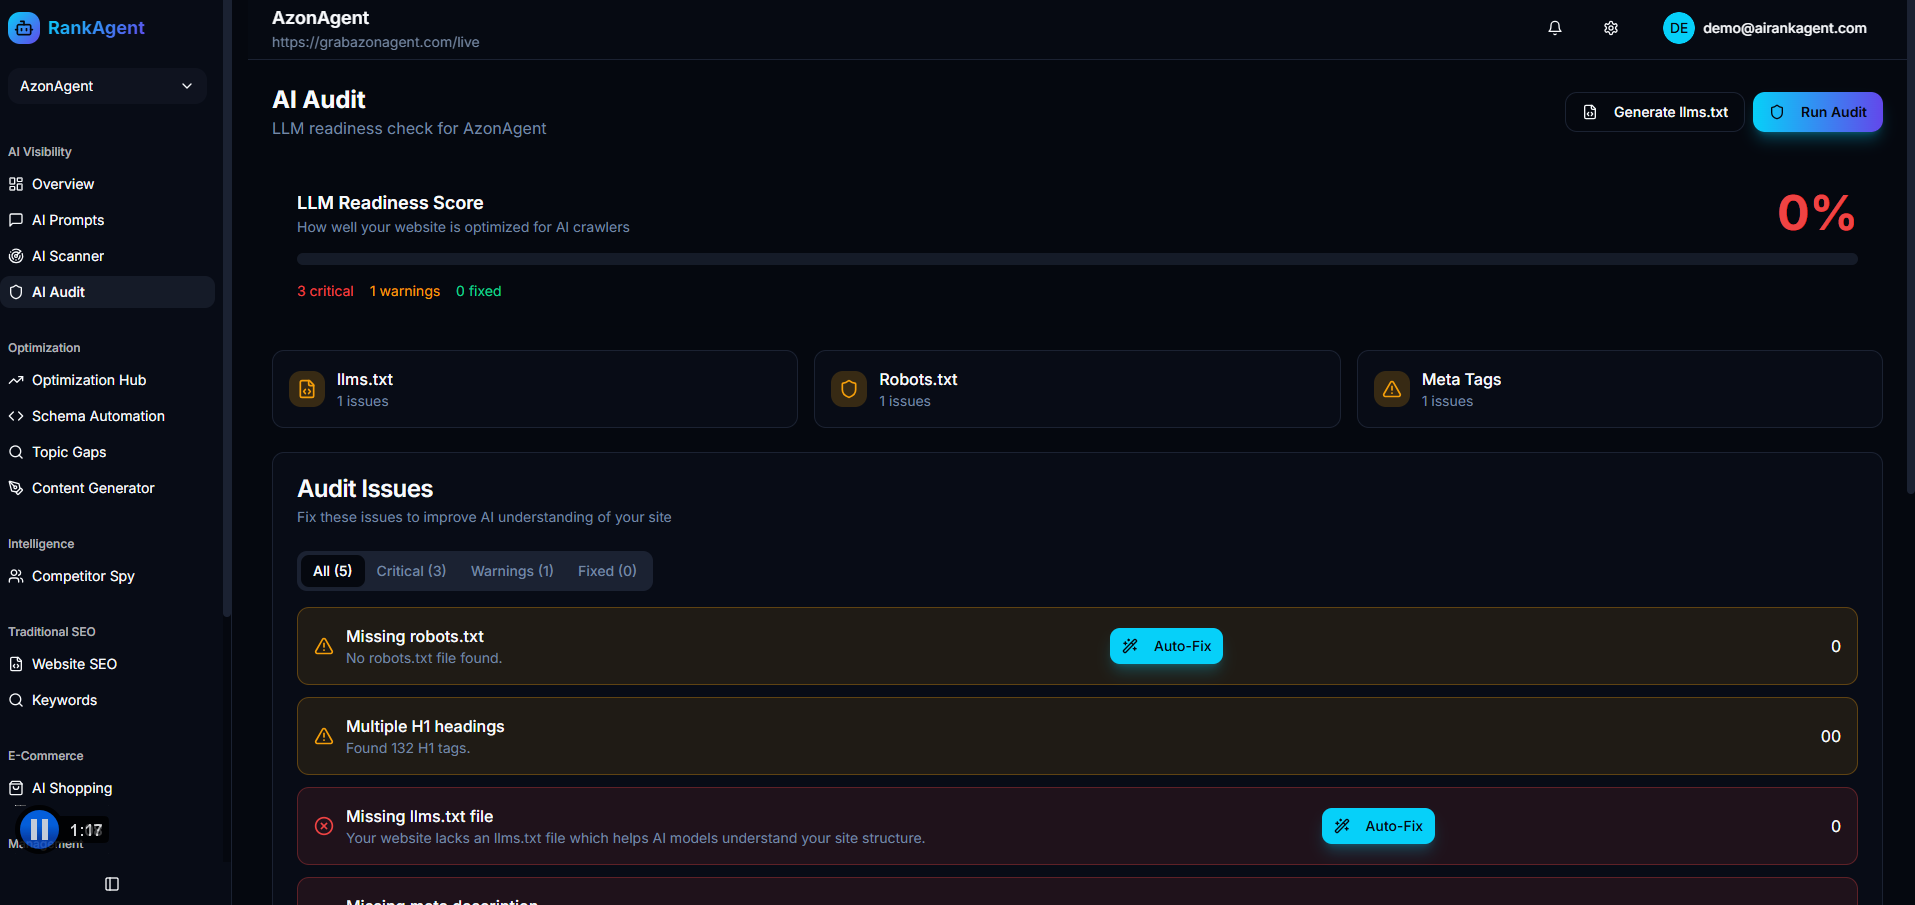The image size is (1915, 905).
Task: Click the RankAgent logo icon
Action: (24, 28)
